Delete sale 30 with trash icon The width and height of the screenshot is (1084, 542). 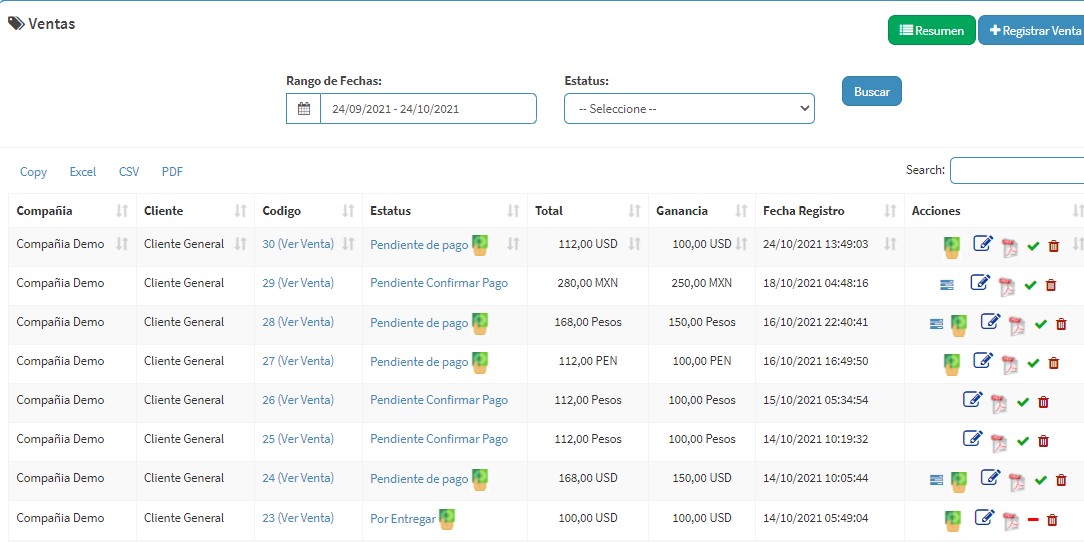[1054, 246]
